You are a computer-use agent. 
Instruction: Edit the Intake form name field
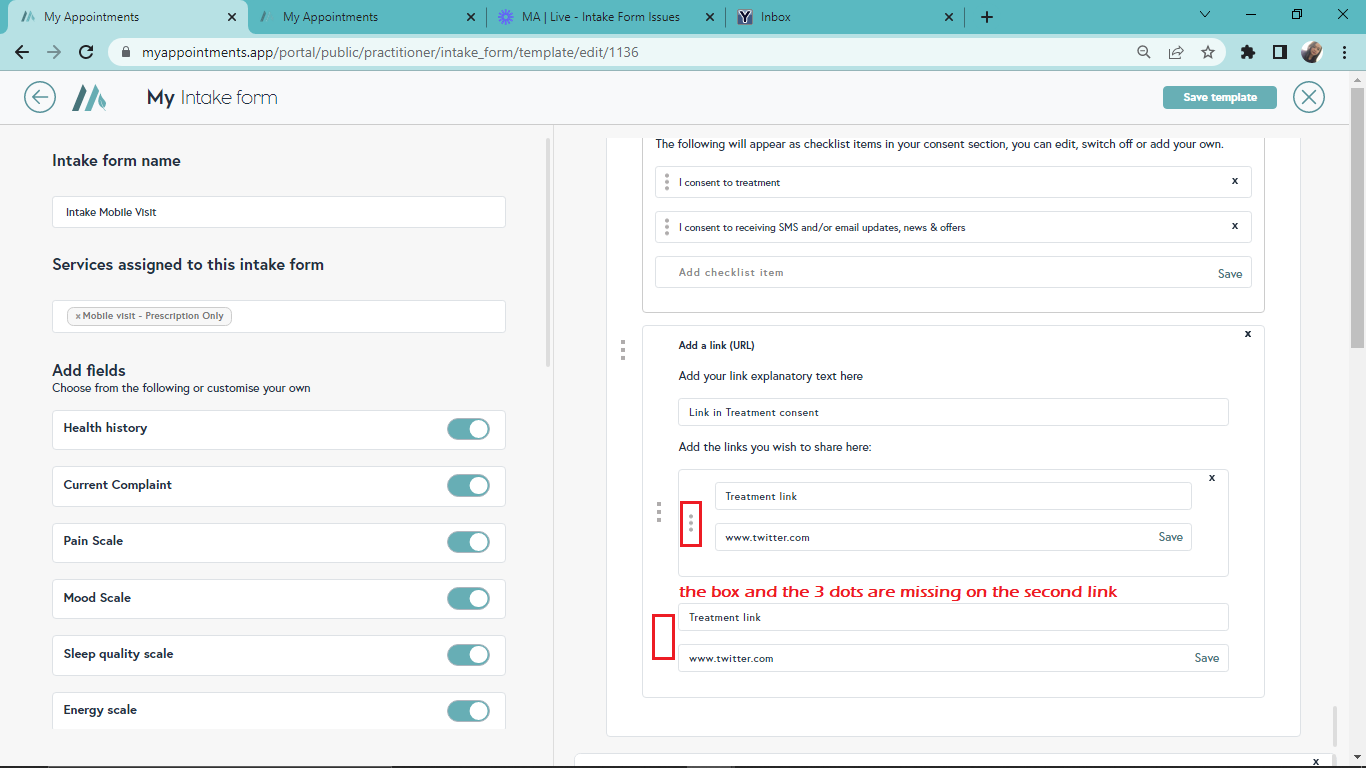tap(278, 212)
